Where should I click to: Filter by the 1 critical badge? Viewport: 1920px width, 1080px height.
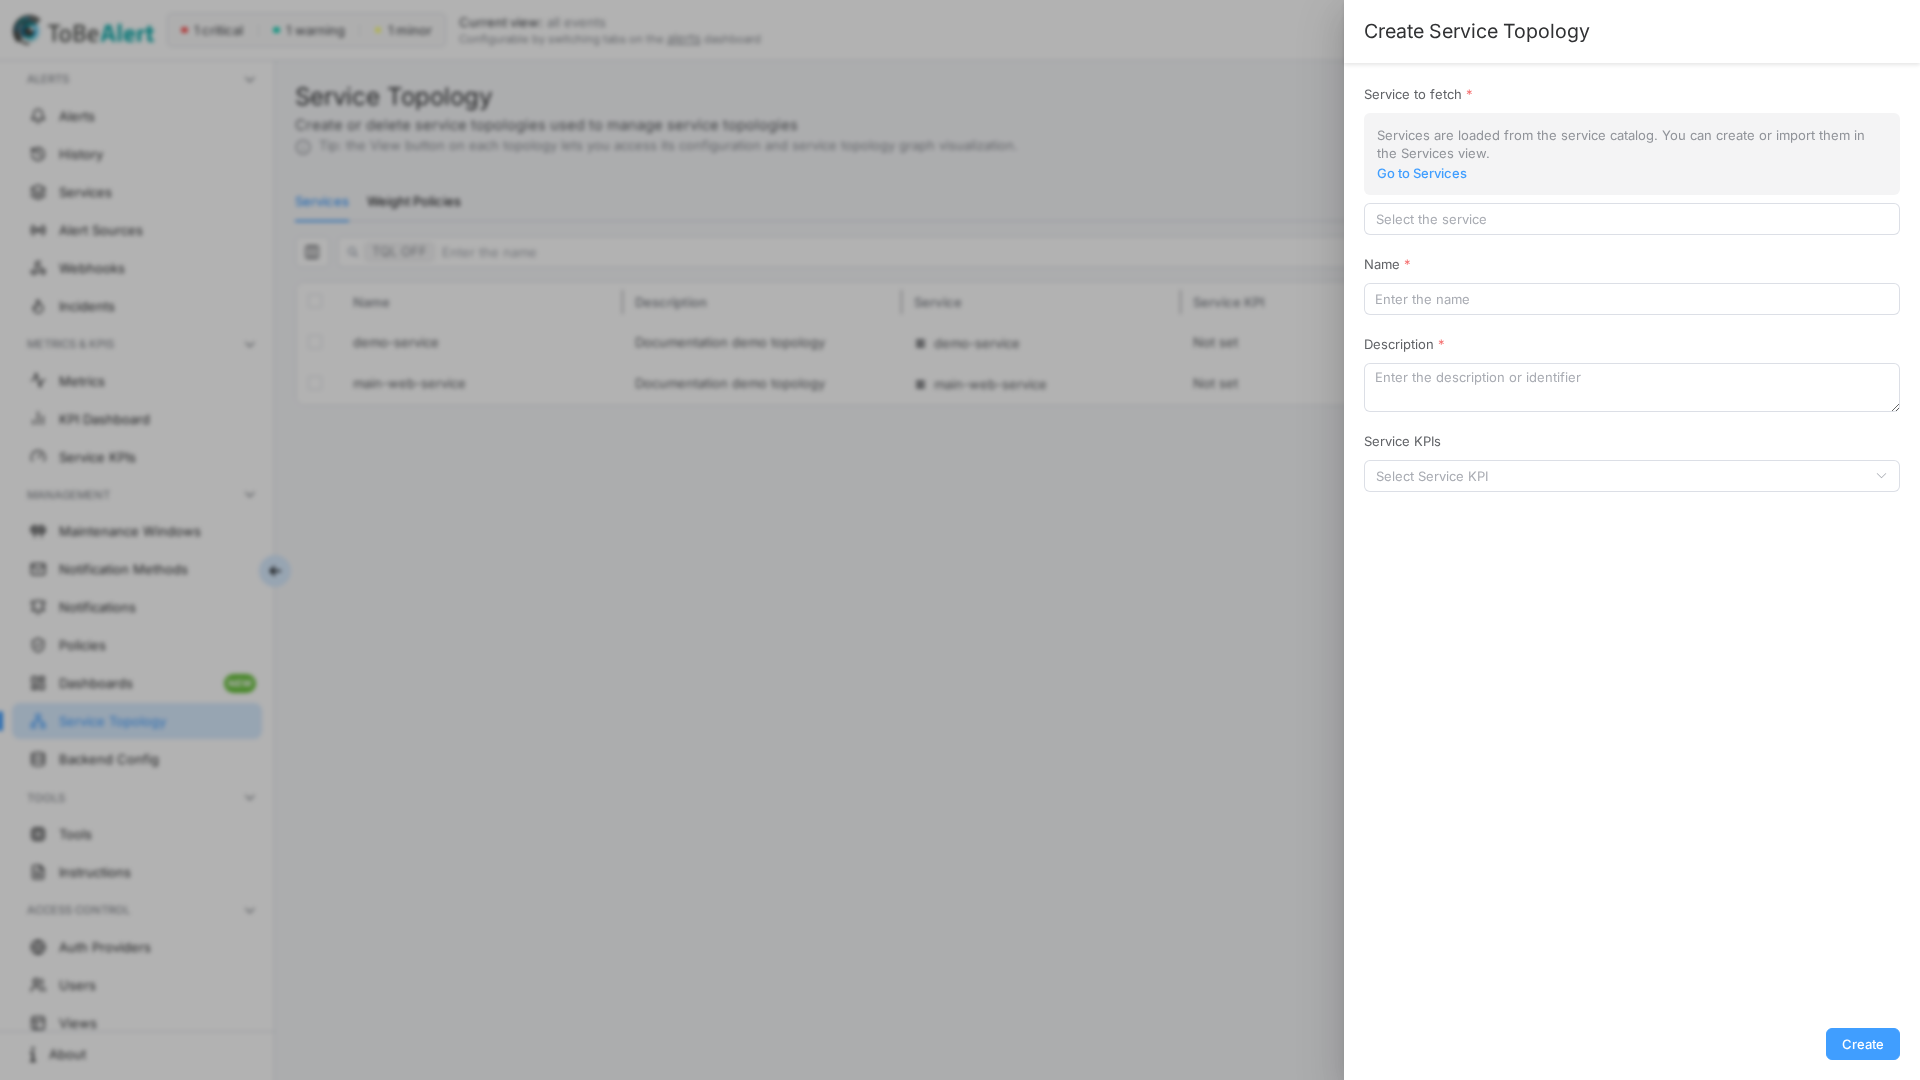[x=212, y=30]
